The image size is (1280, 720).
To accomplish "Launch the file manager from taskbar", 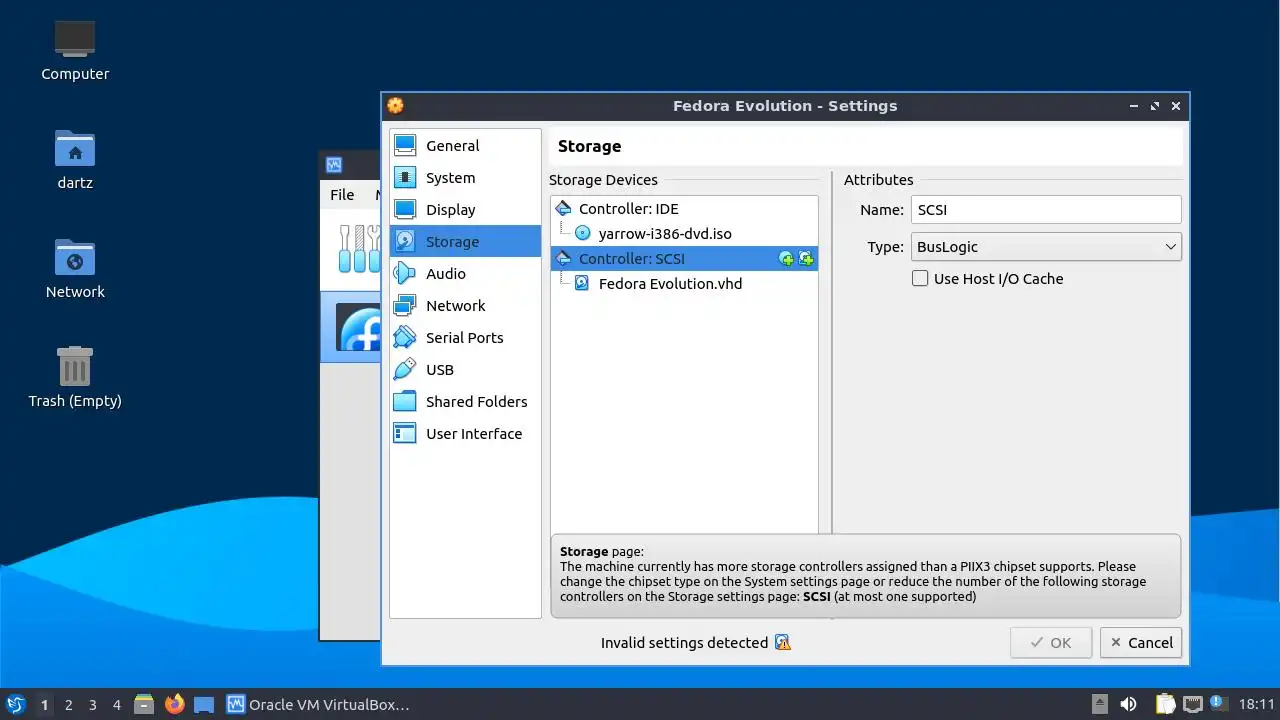I will pyautogui.click(x=144, y=704).
